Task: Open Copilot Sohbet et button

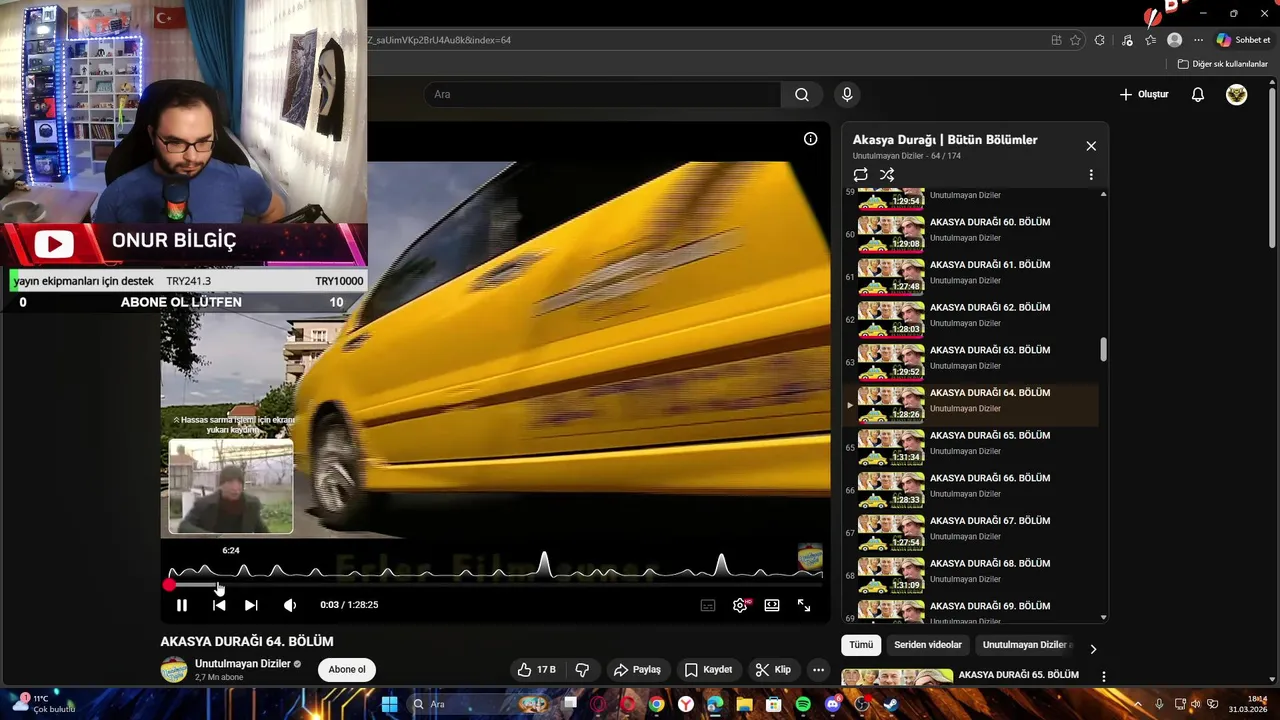Action: pyautogui.click(x=1243, y=40)
